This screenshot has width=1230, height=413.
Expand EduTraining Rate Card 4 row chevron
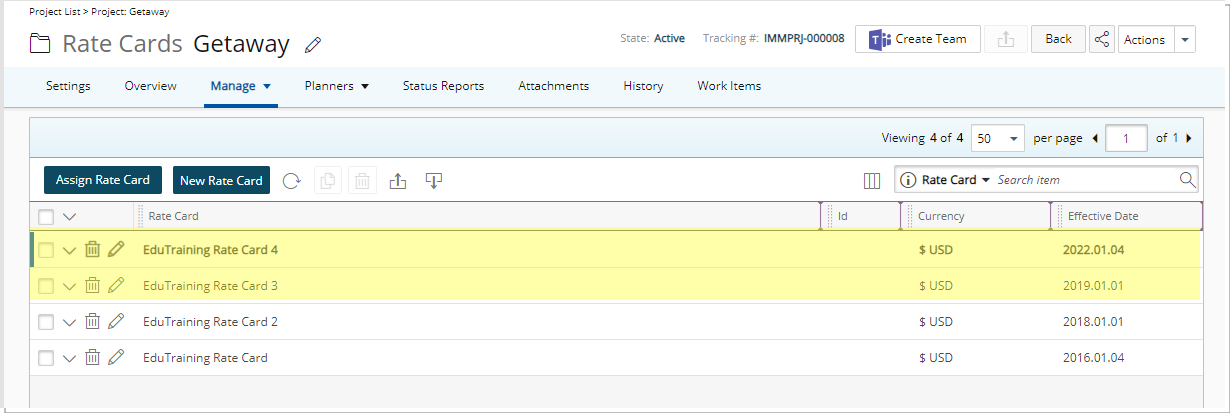(x=69, y=250)
